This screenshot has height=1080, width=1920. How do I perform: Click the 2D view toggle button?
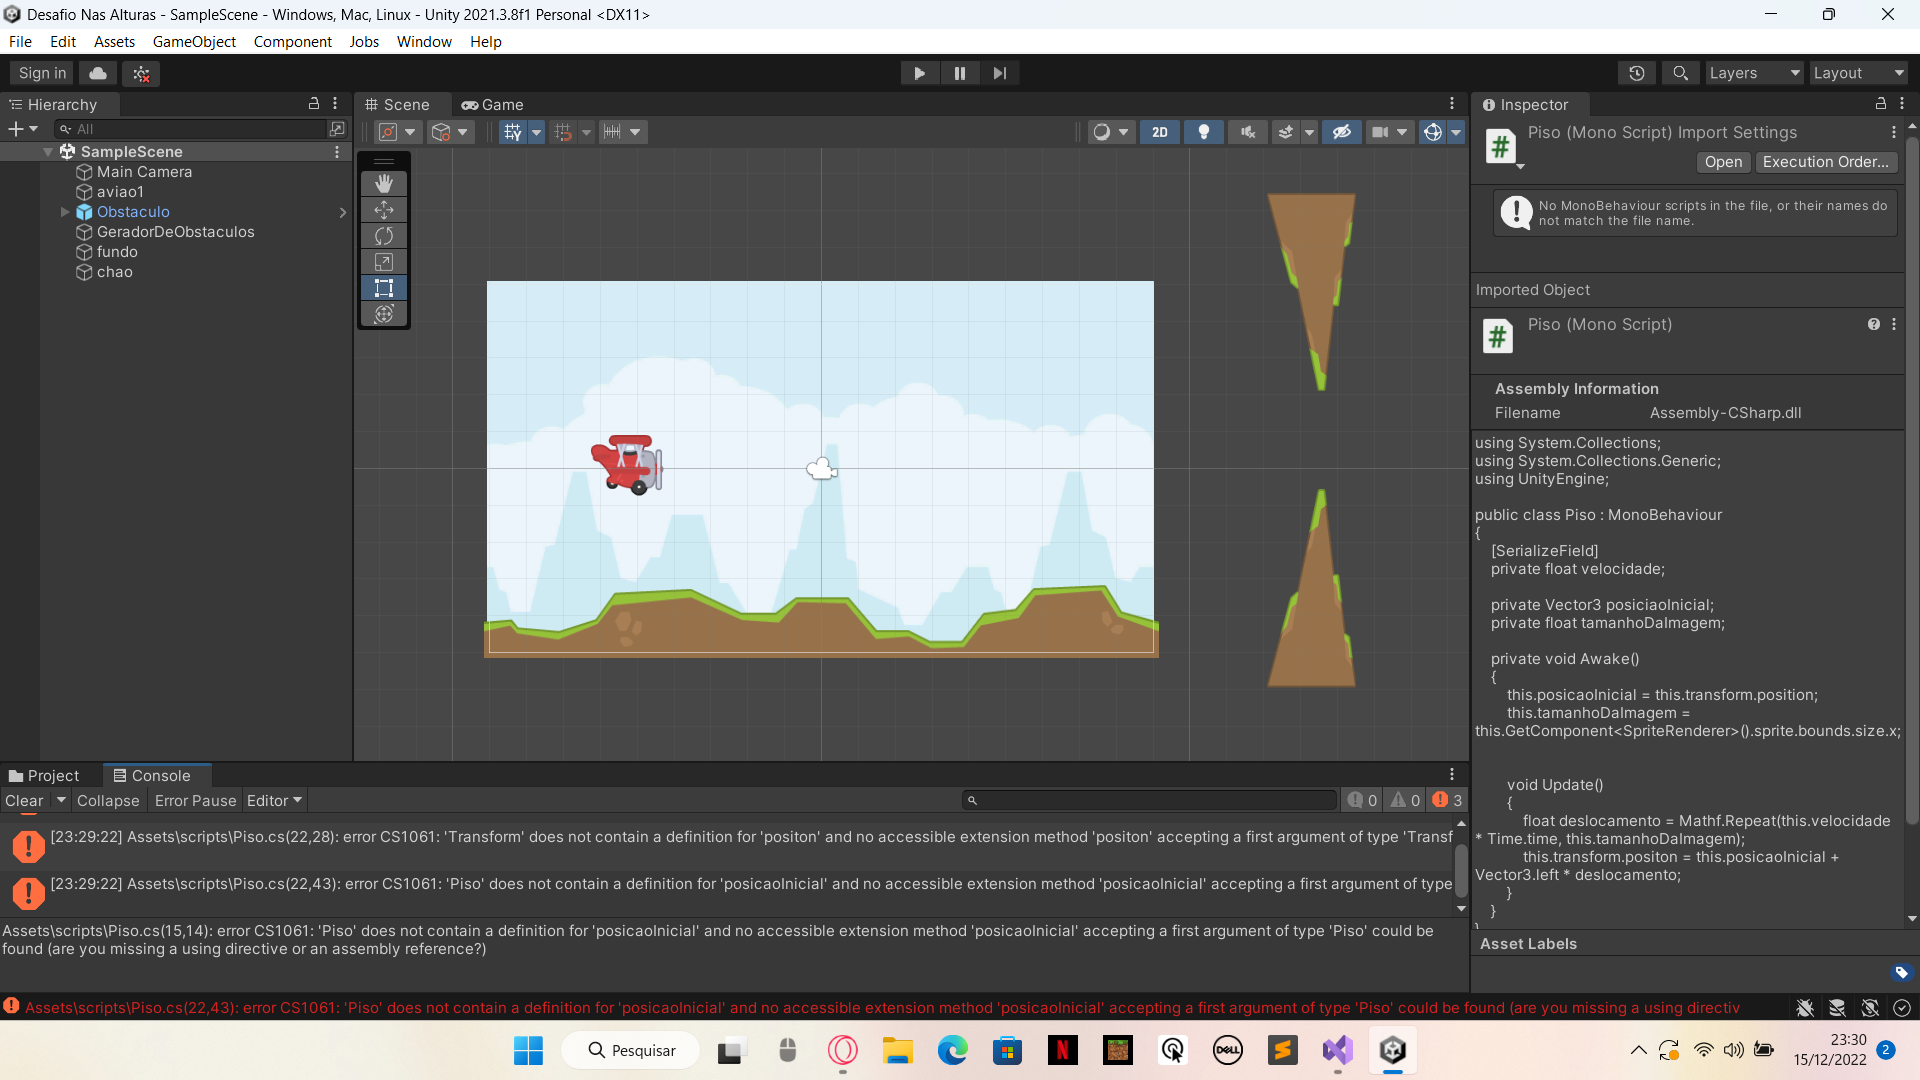pos(1159,131)
